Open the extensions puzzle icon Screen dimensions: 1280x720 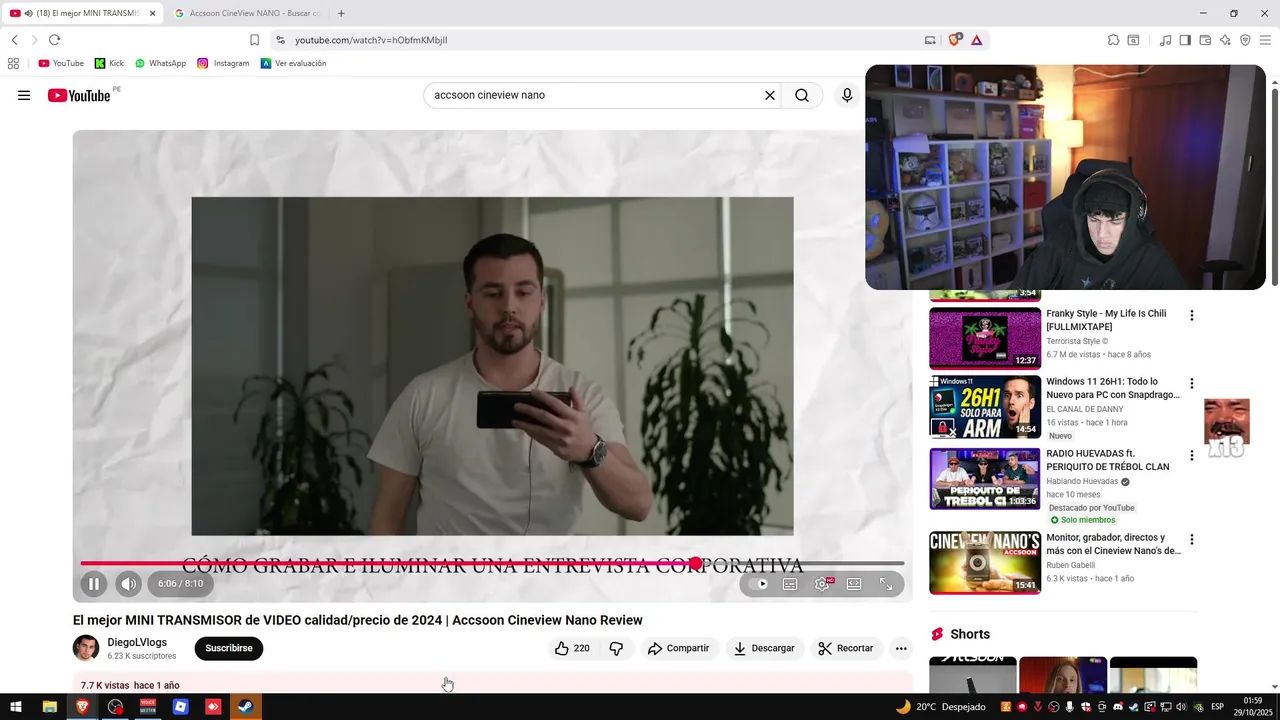click(x=1113, y=40)
